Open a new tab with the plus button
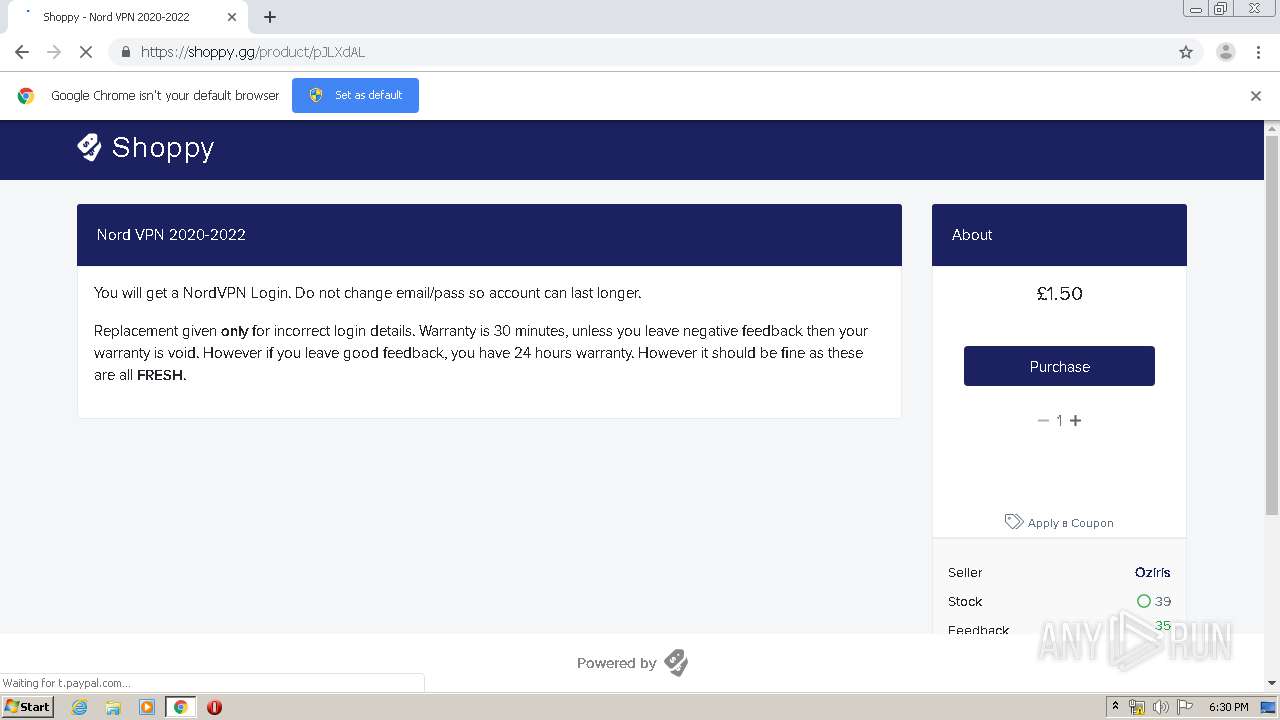Viewport: 1280px width, 720px height. 270,17
